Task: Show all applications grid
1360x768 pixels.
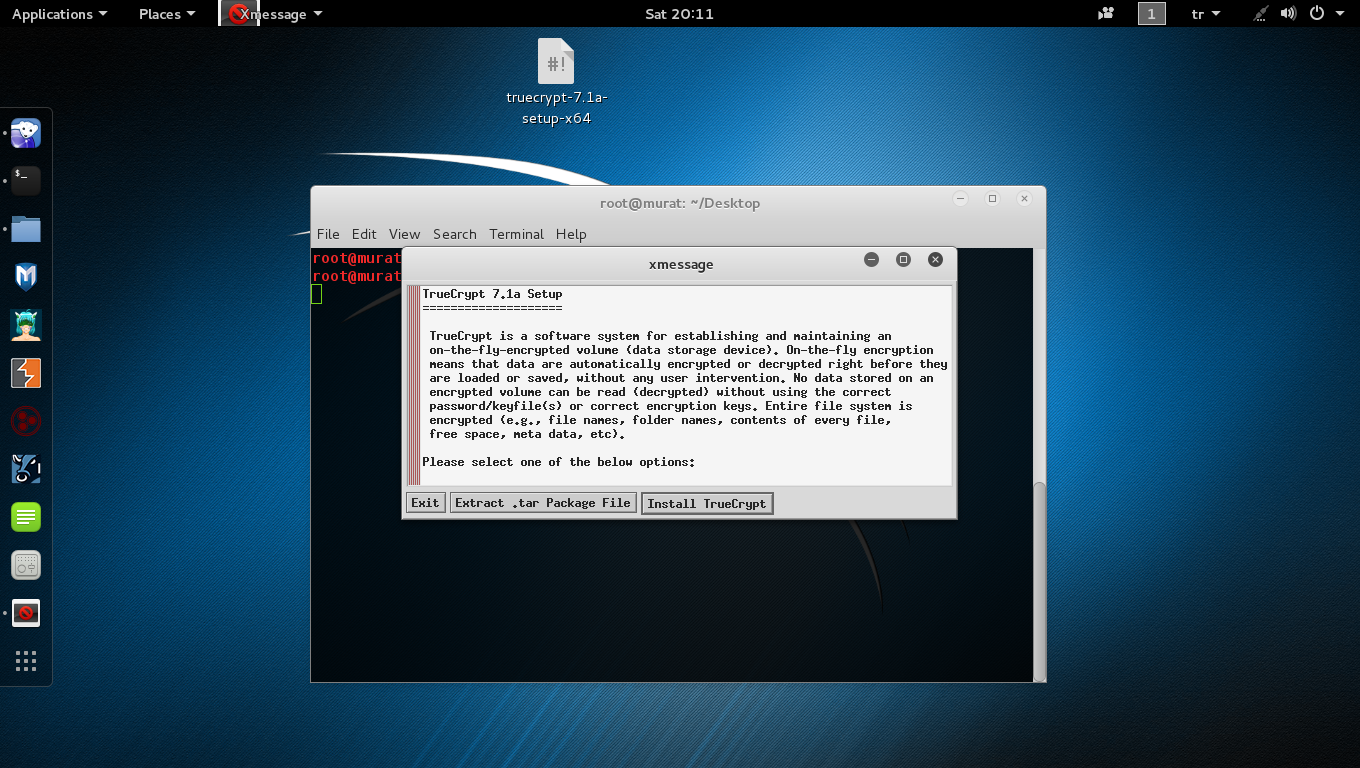Action: pyautogui.click(x=26, y=661)
